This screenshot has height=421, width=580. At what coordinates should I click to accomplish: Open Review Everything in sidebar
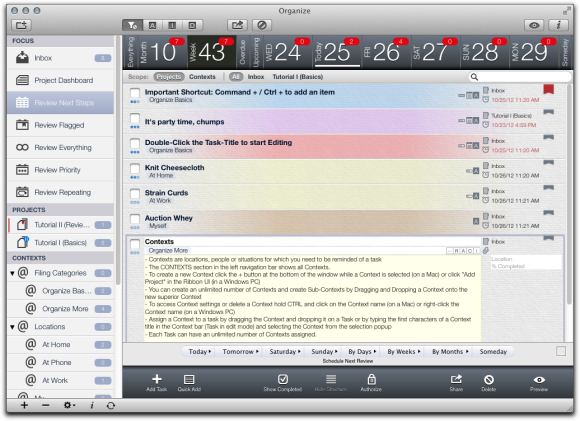(x=61, y=147)
